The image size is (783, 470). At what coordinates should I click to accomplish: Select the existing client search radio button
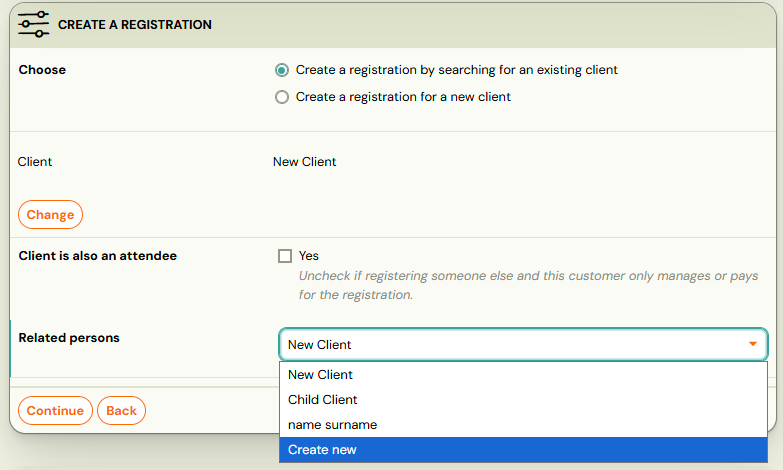click(282, 70)
